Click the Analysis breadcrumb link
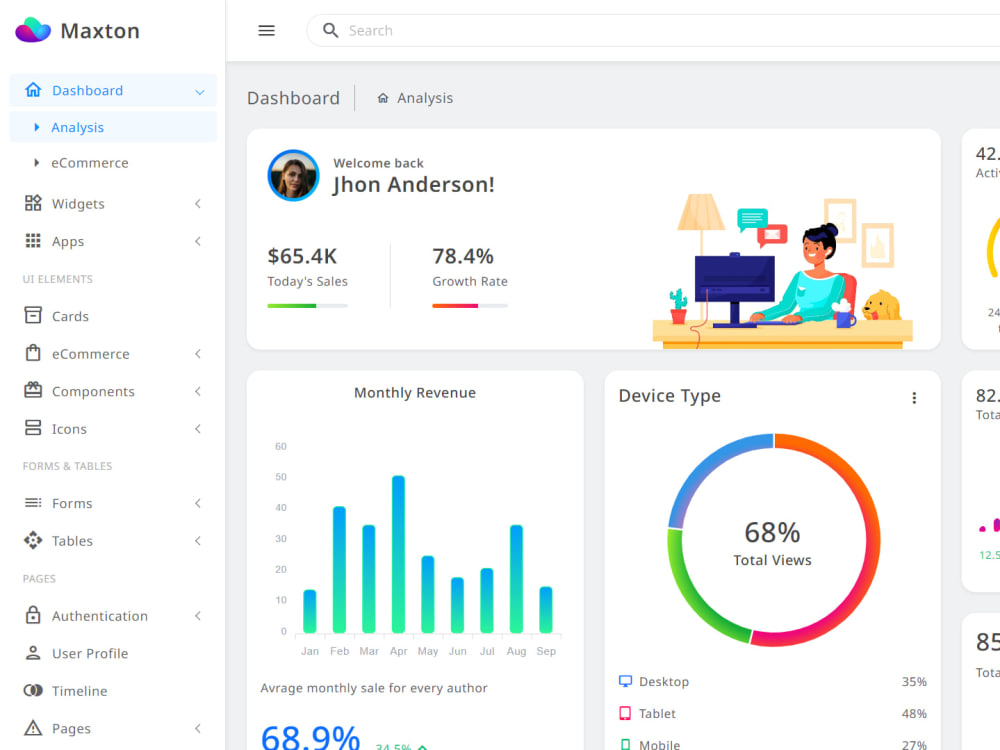This screenshot has width=1000, height=750. pyautogui.click(x=425, y=98)
